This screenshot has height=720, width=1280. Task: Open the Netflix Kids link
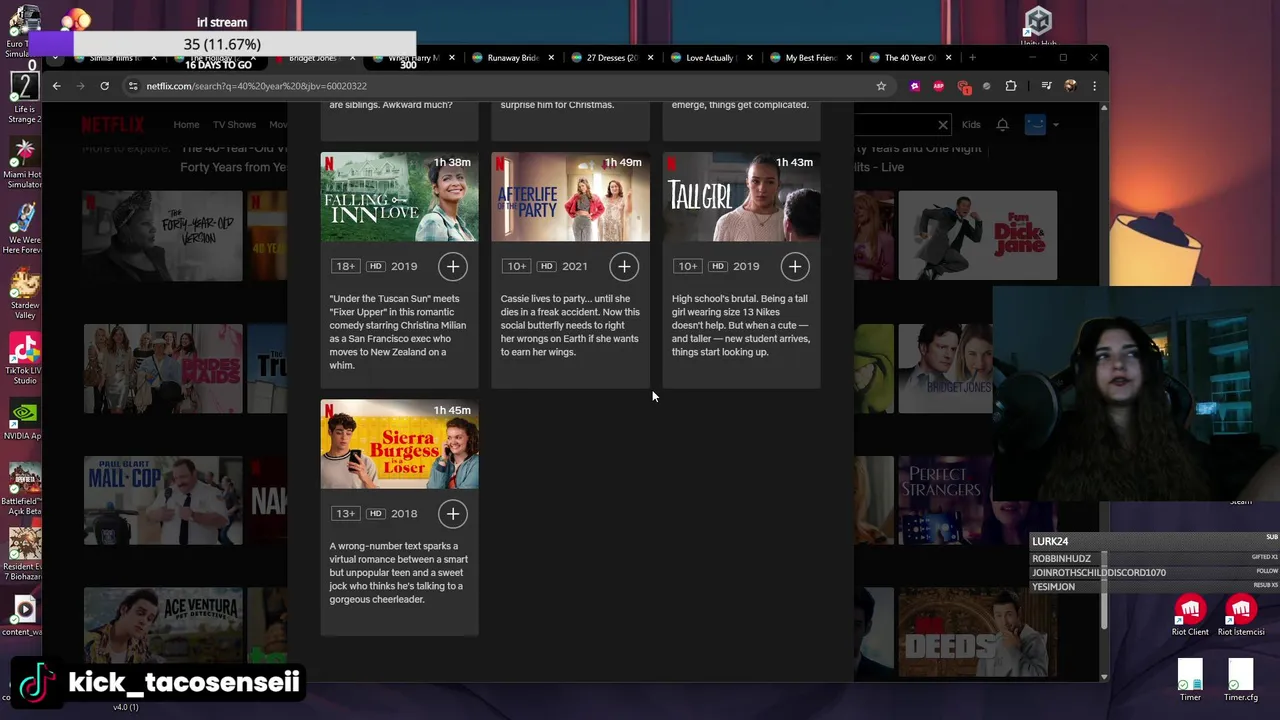point(971,125)
